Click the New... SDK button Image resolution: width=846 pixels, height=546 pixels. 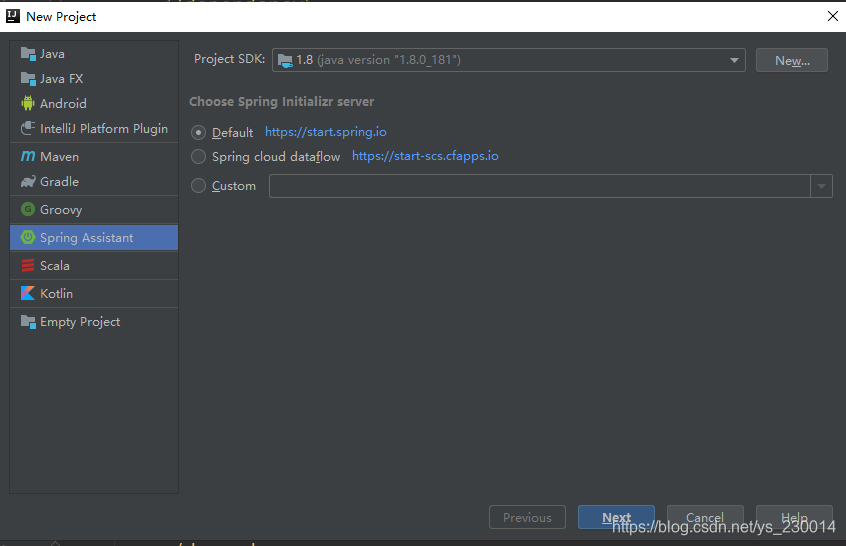792,60
